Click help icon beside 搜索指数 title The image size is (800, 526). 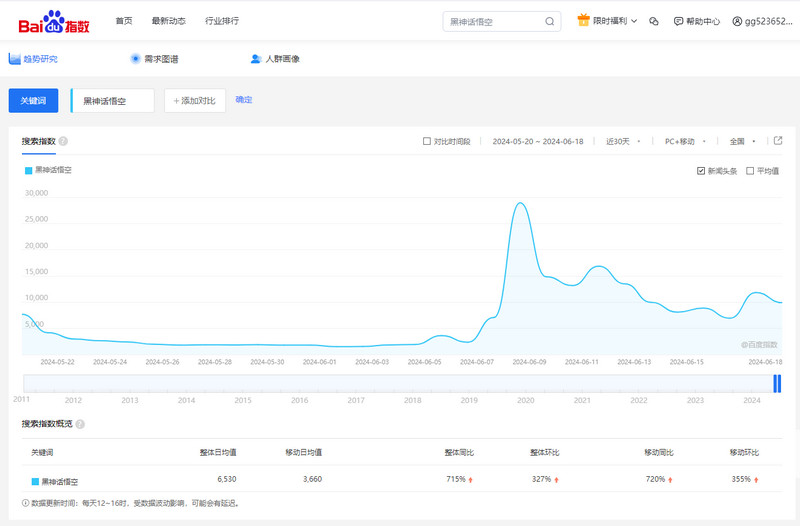[x=63, y=141]
